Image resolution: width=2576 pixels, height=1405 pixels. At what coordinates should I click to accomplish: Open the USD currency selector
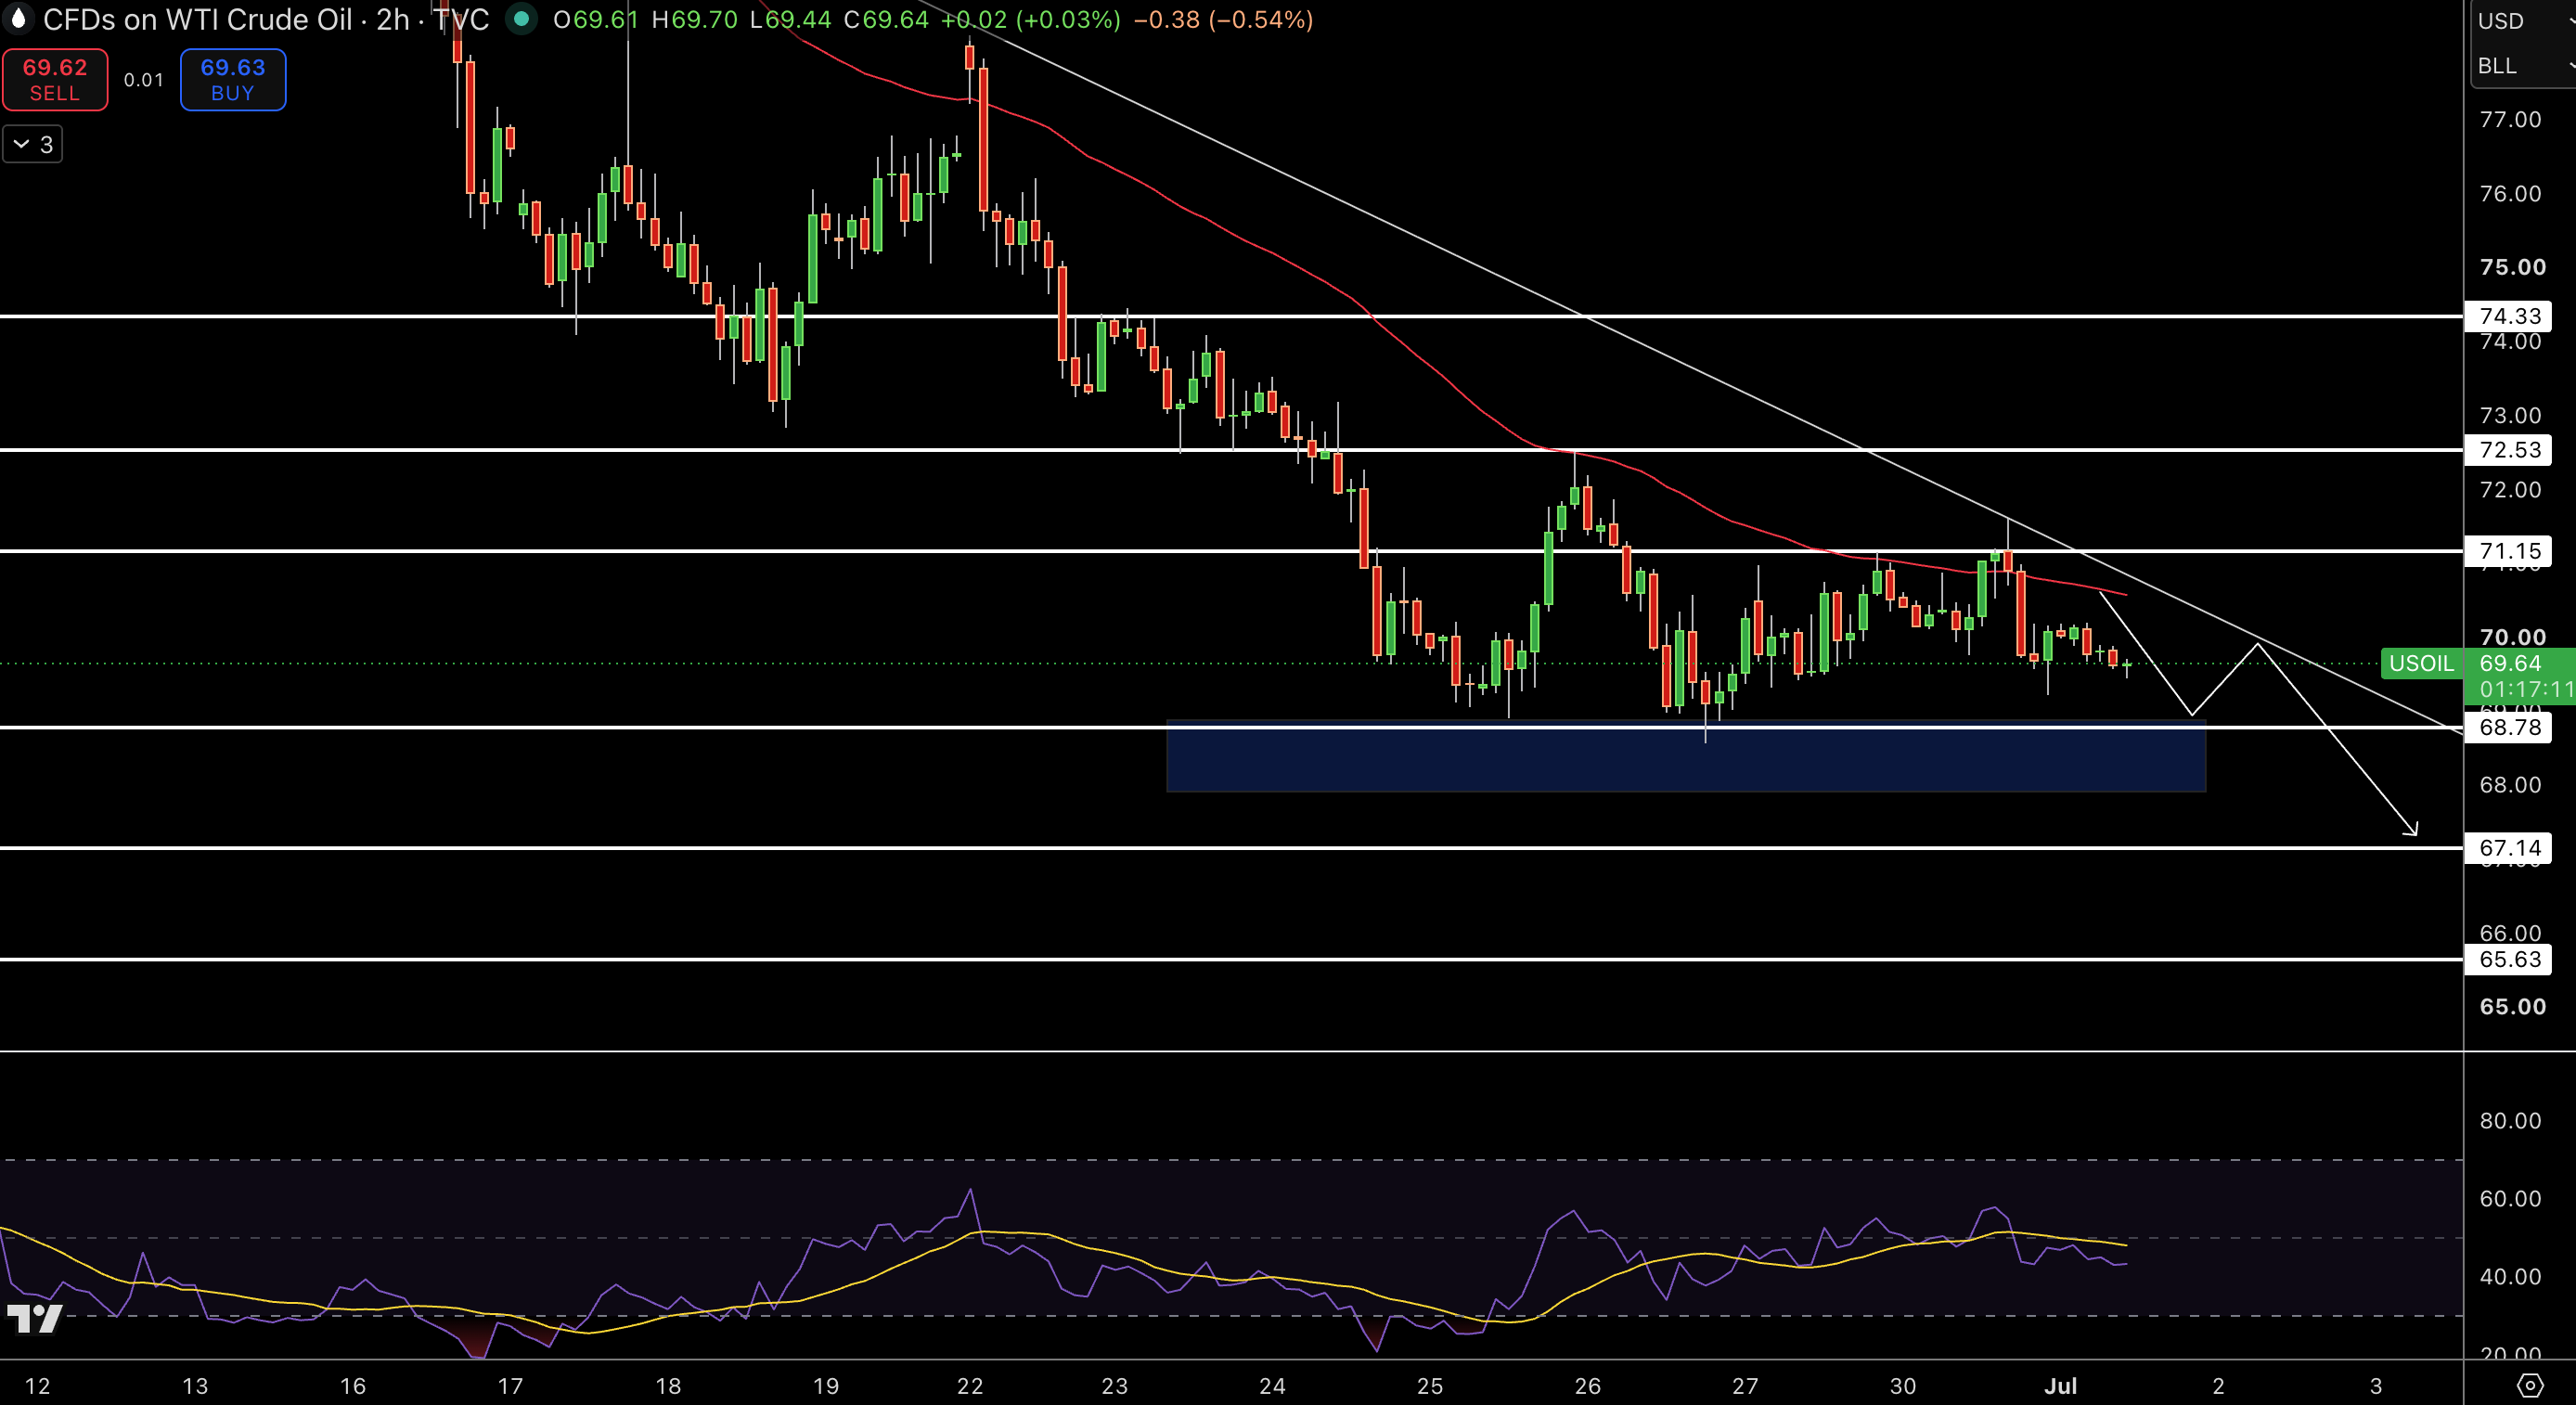point(2522,21)
